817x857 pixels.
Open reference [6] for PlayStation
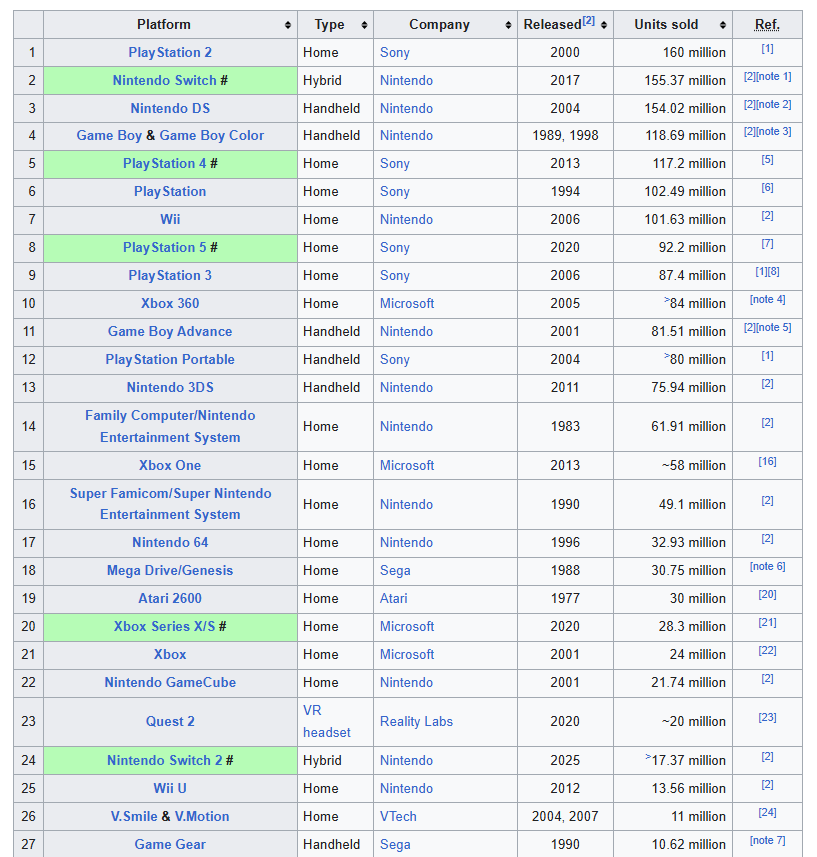tap(767, 187)
